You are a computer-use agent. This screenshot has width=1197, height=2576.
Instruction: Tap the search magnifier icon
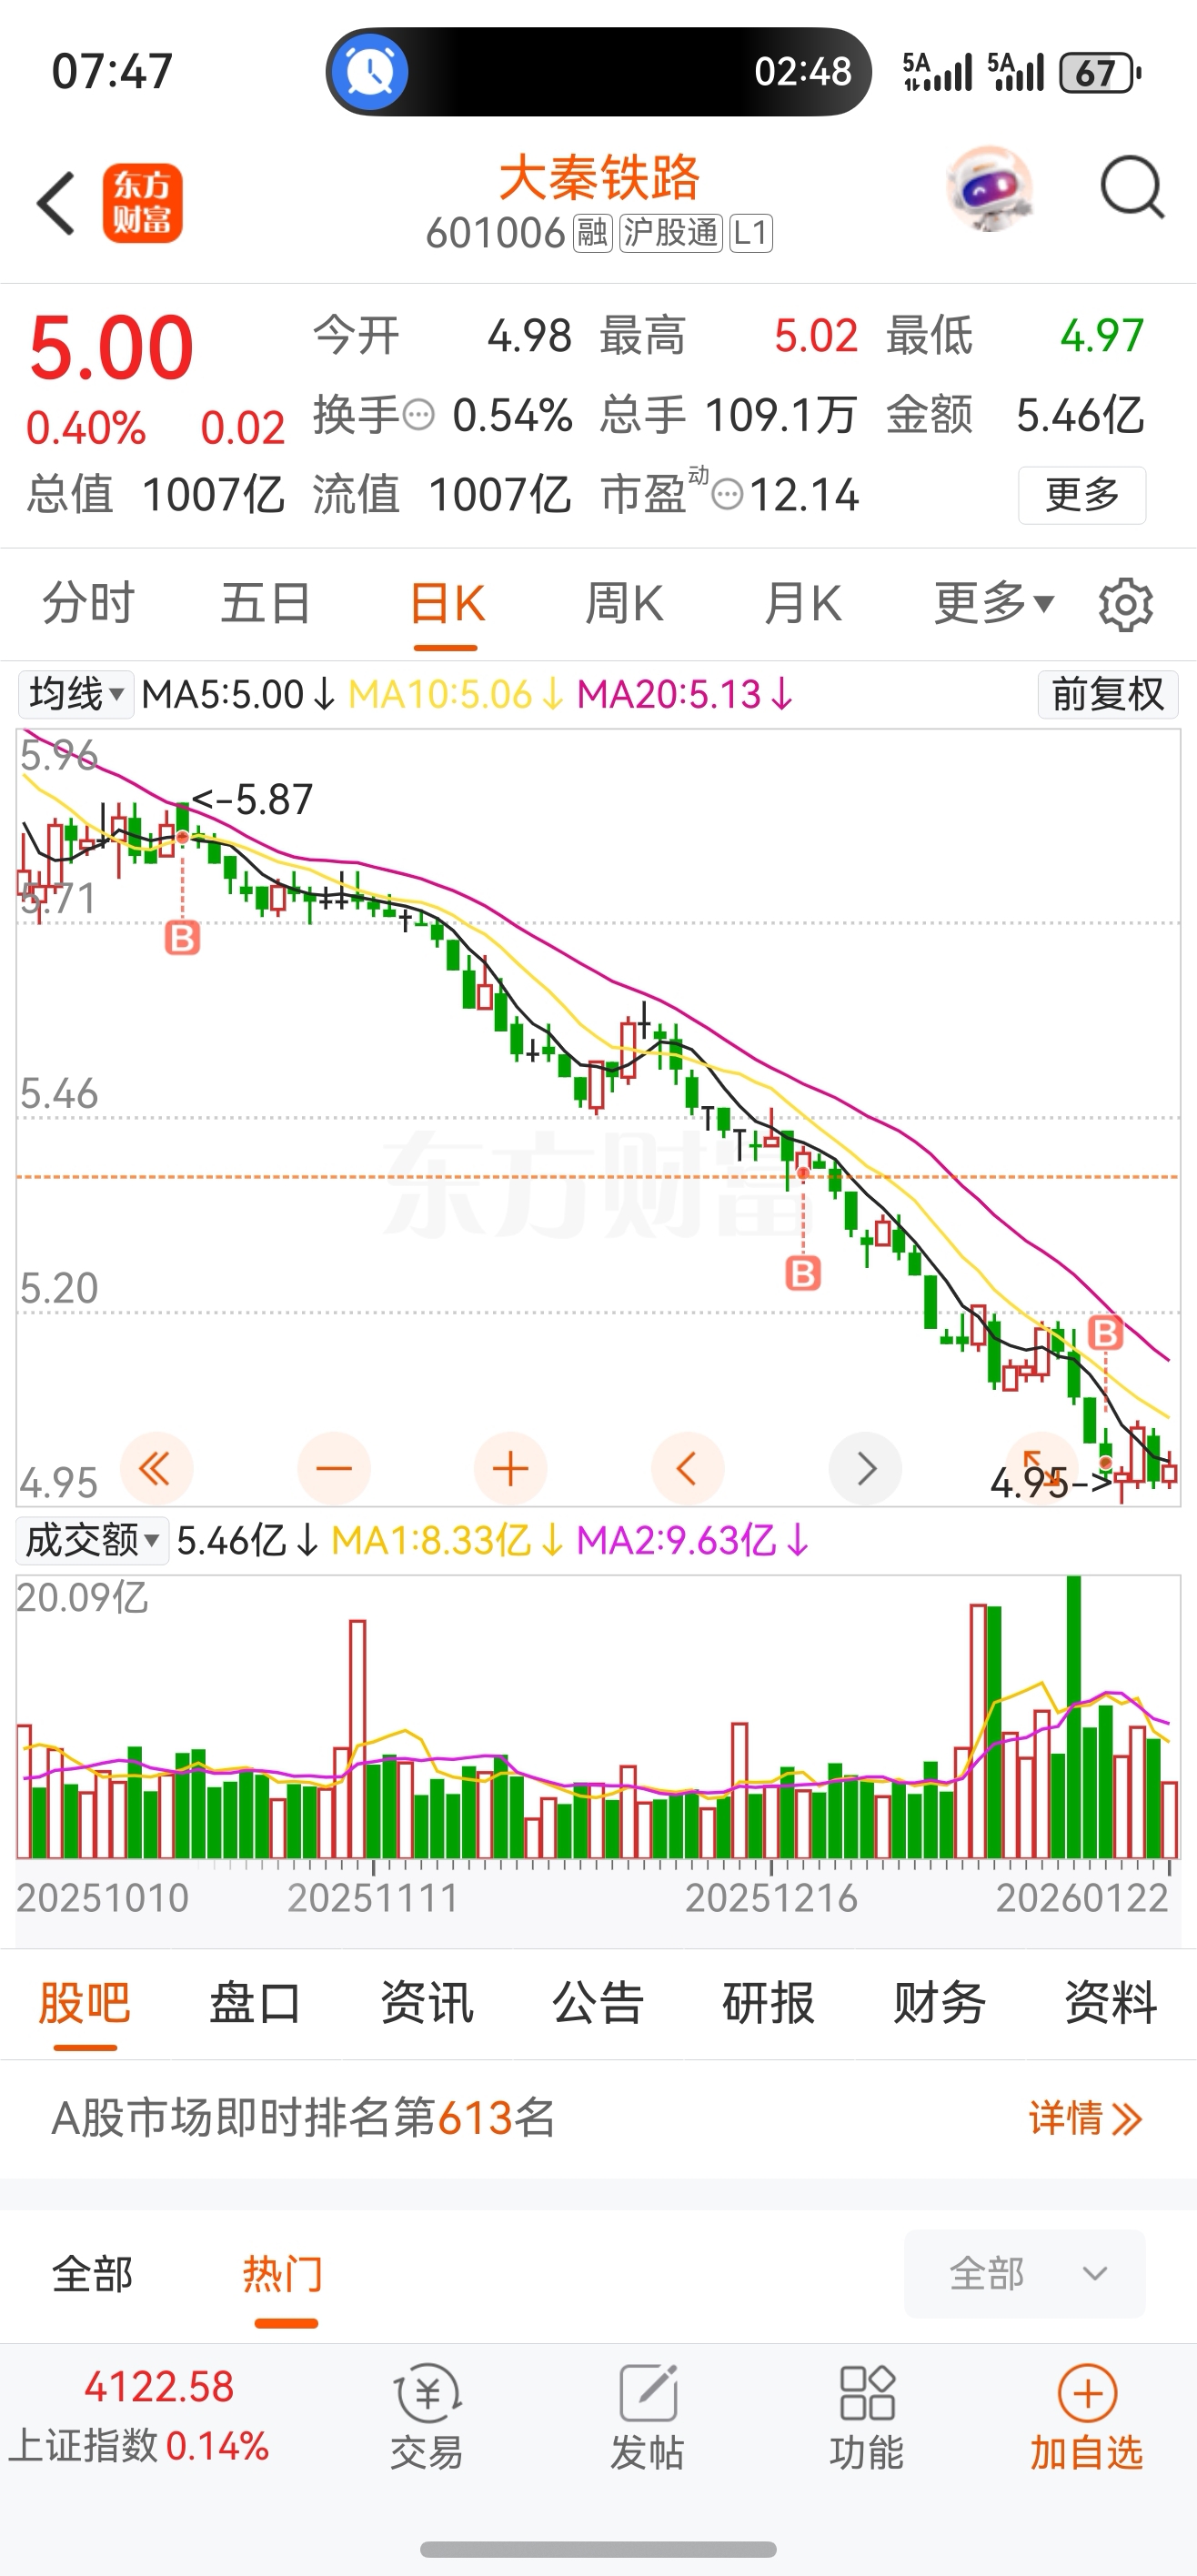pyautogui.click(x=1132, y=188)
